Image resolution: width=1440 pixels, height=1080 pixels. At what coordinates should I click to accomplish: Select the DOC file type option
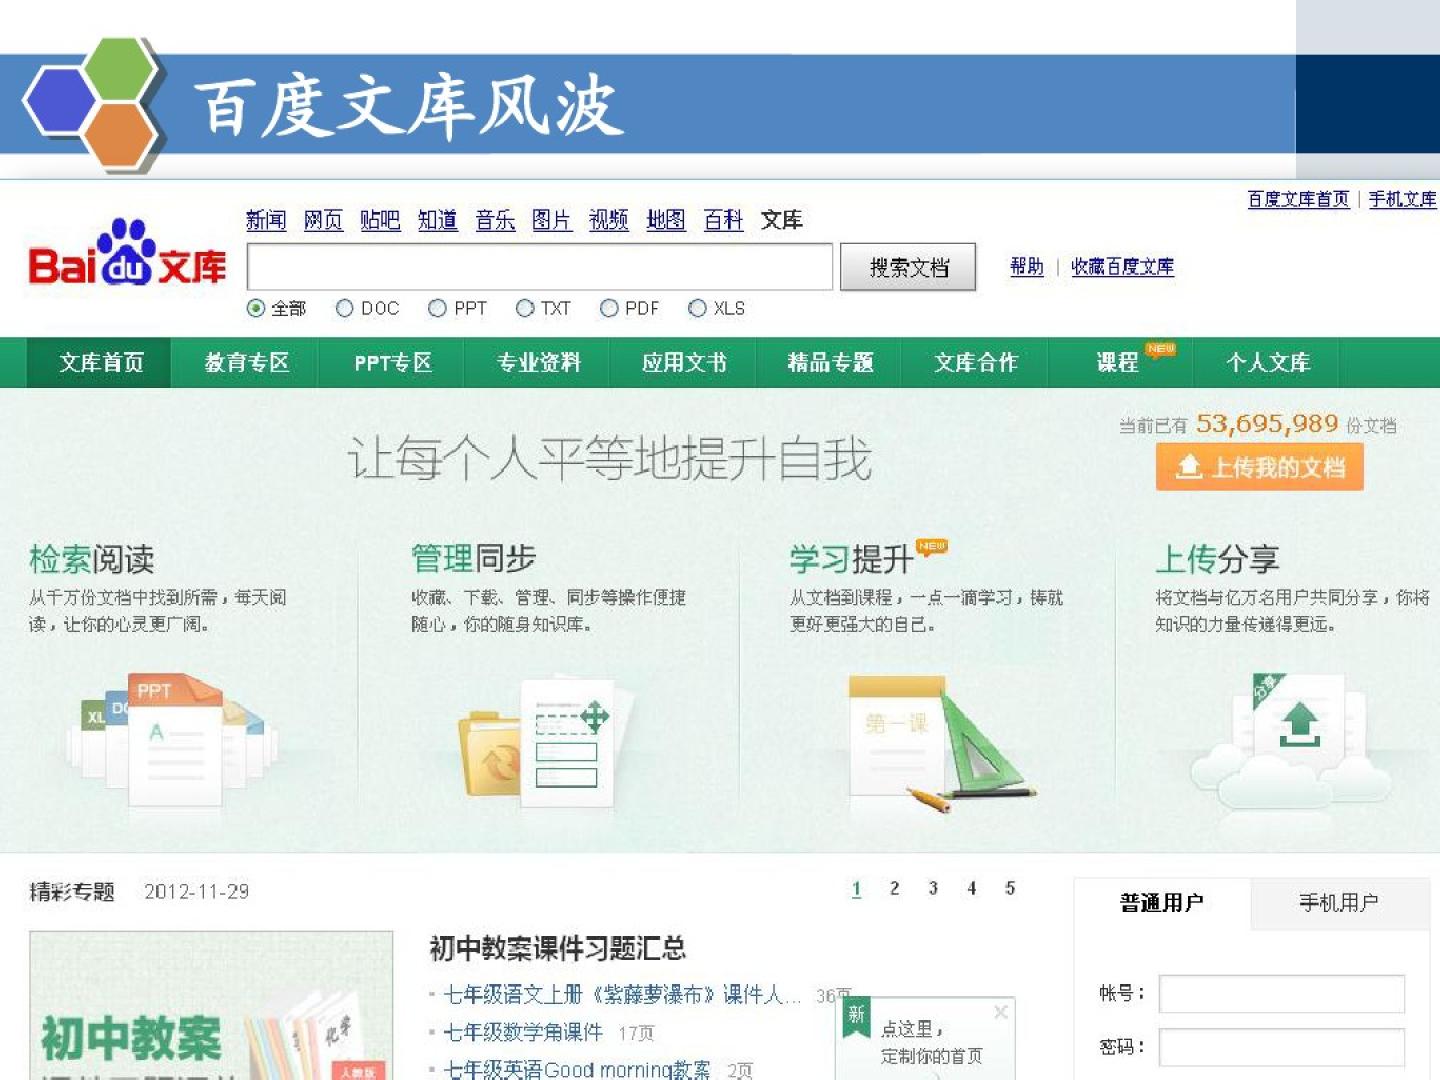point(345,309)
